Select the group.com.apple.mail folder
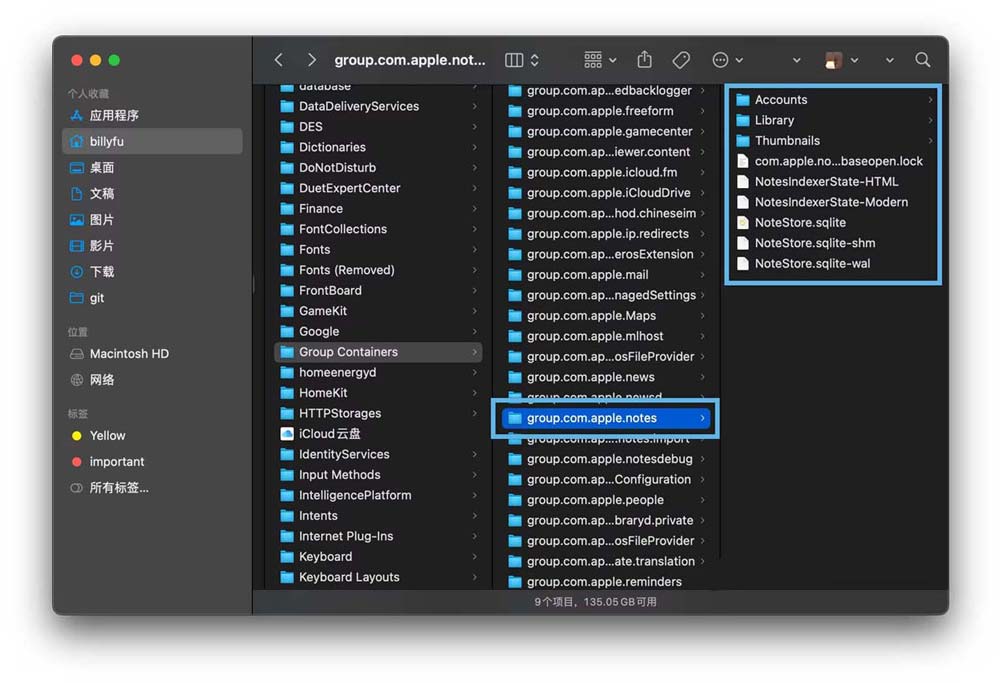 coord(587,275)
